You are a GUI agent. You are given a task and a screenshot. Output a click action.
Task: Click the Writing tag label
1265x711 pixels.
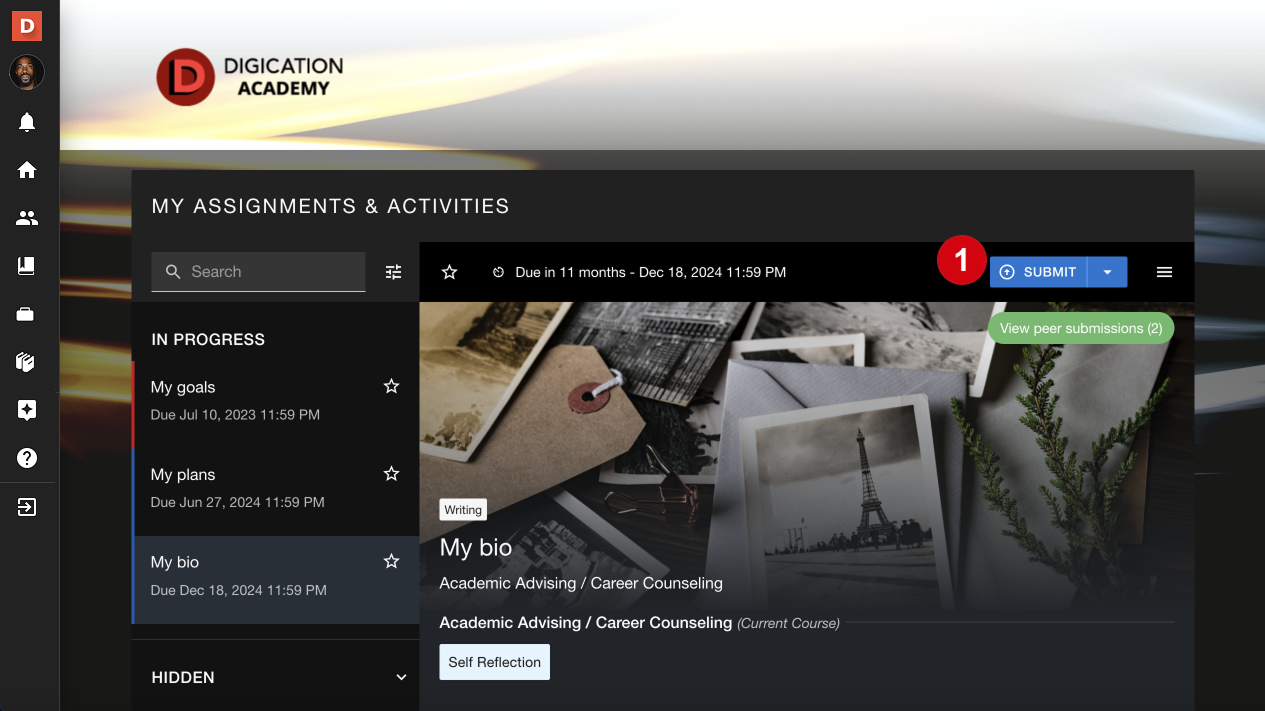point(463,510)
